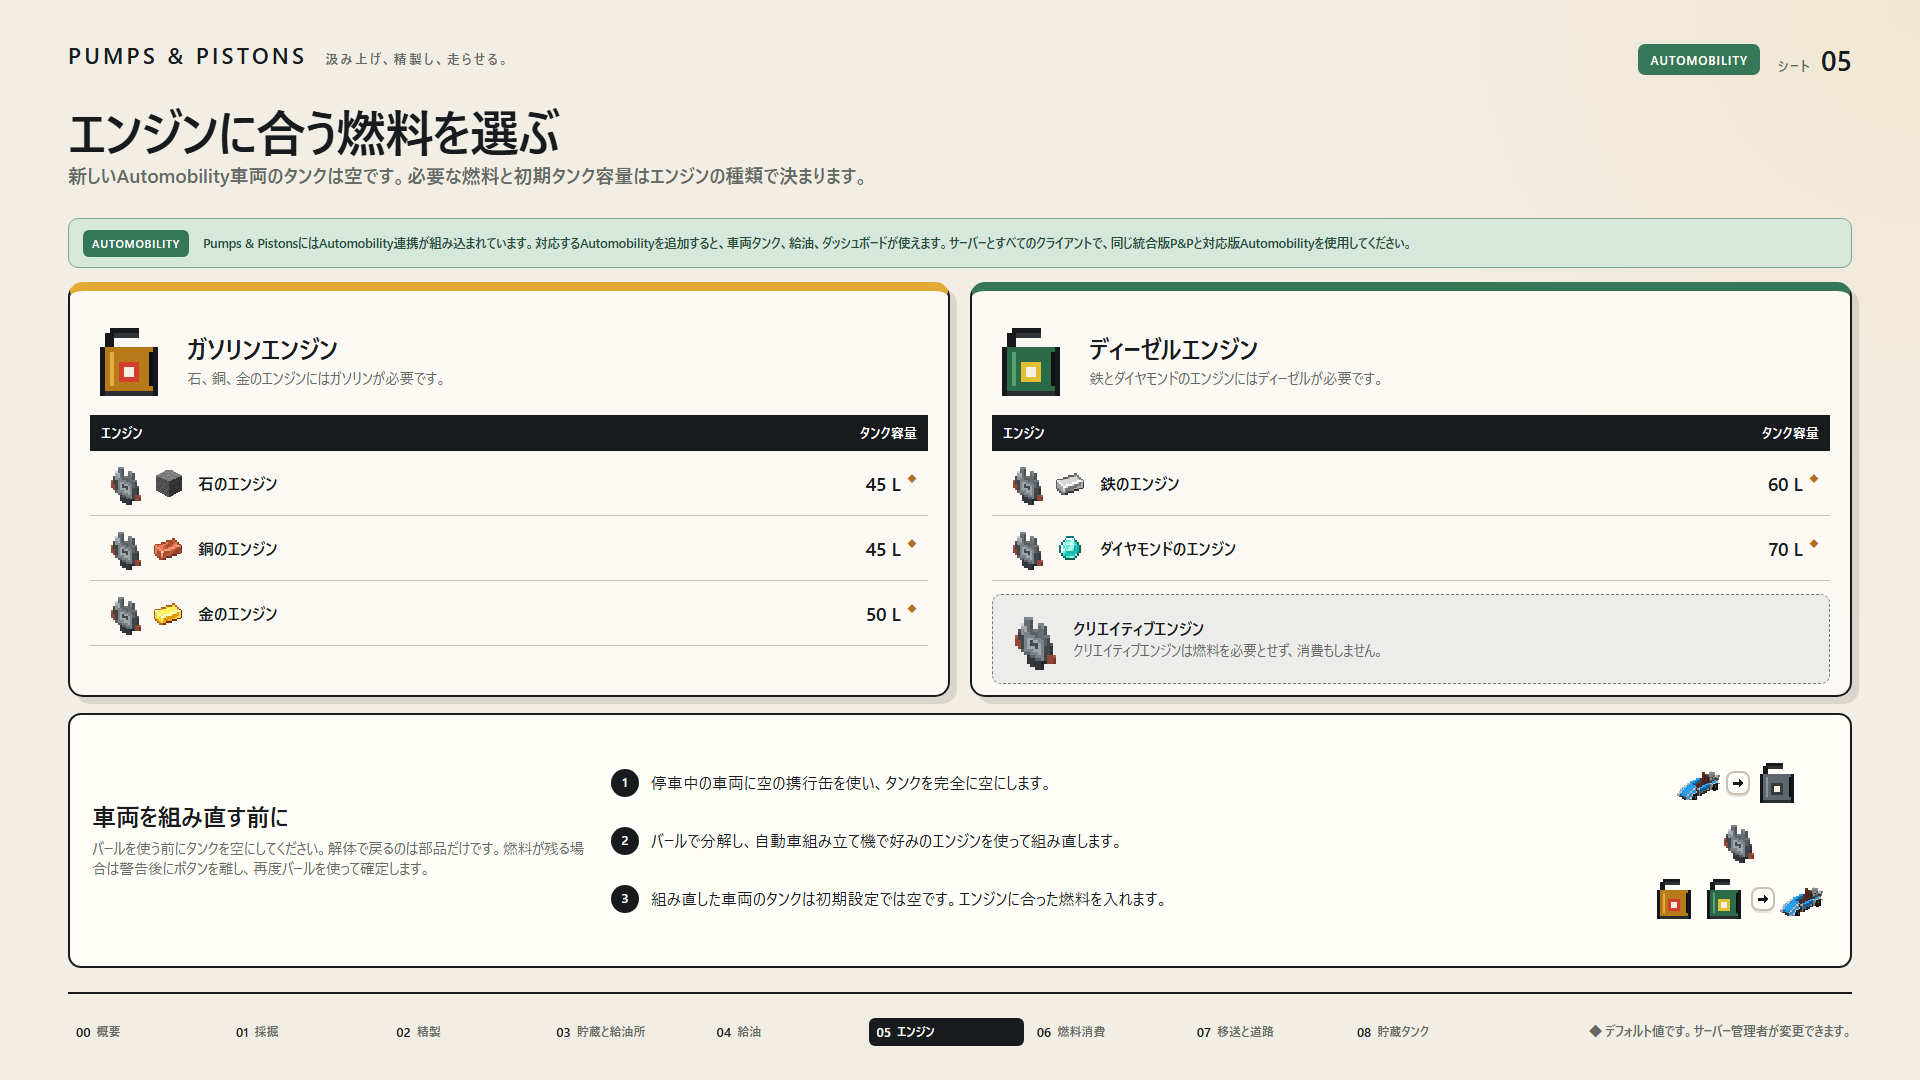1920x1080 pixels.
Task: Click the 60 L value for 鉄のエンジン
Action: point(1785,485)
